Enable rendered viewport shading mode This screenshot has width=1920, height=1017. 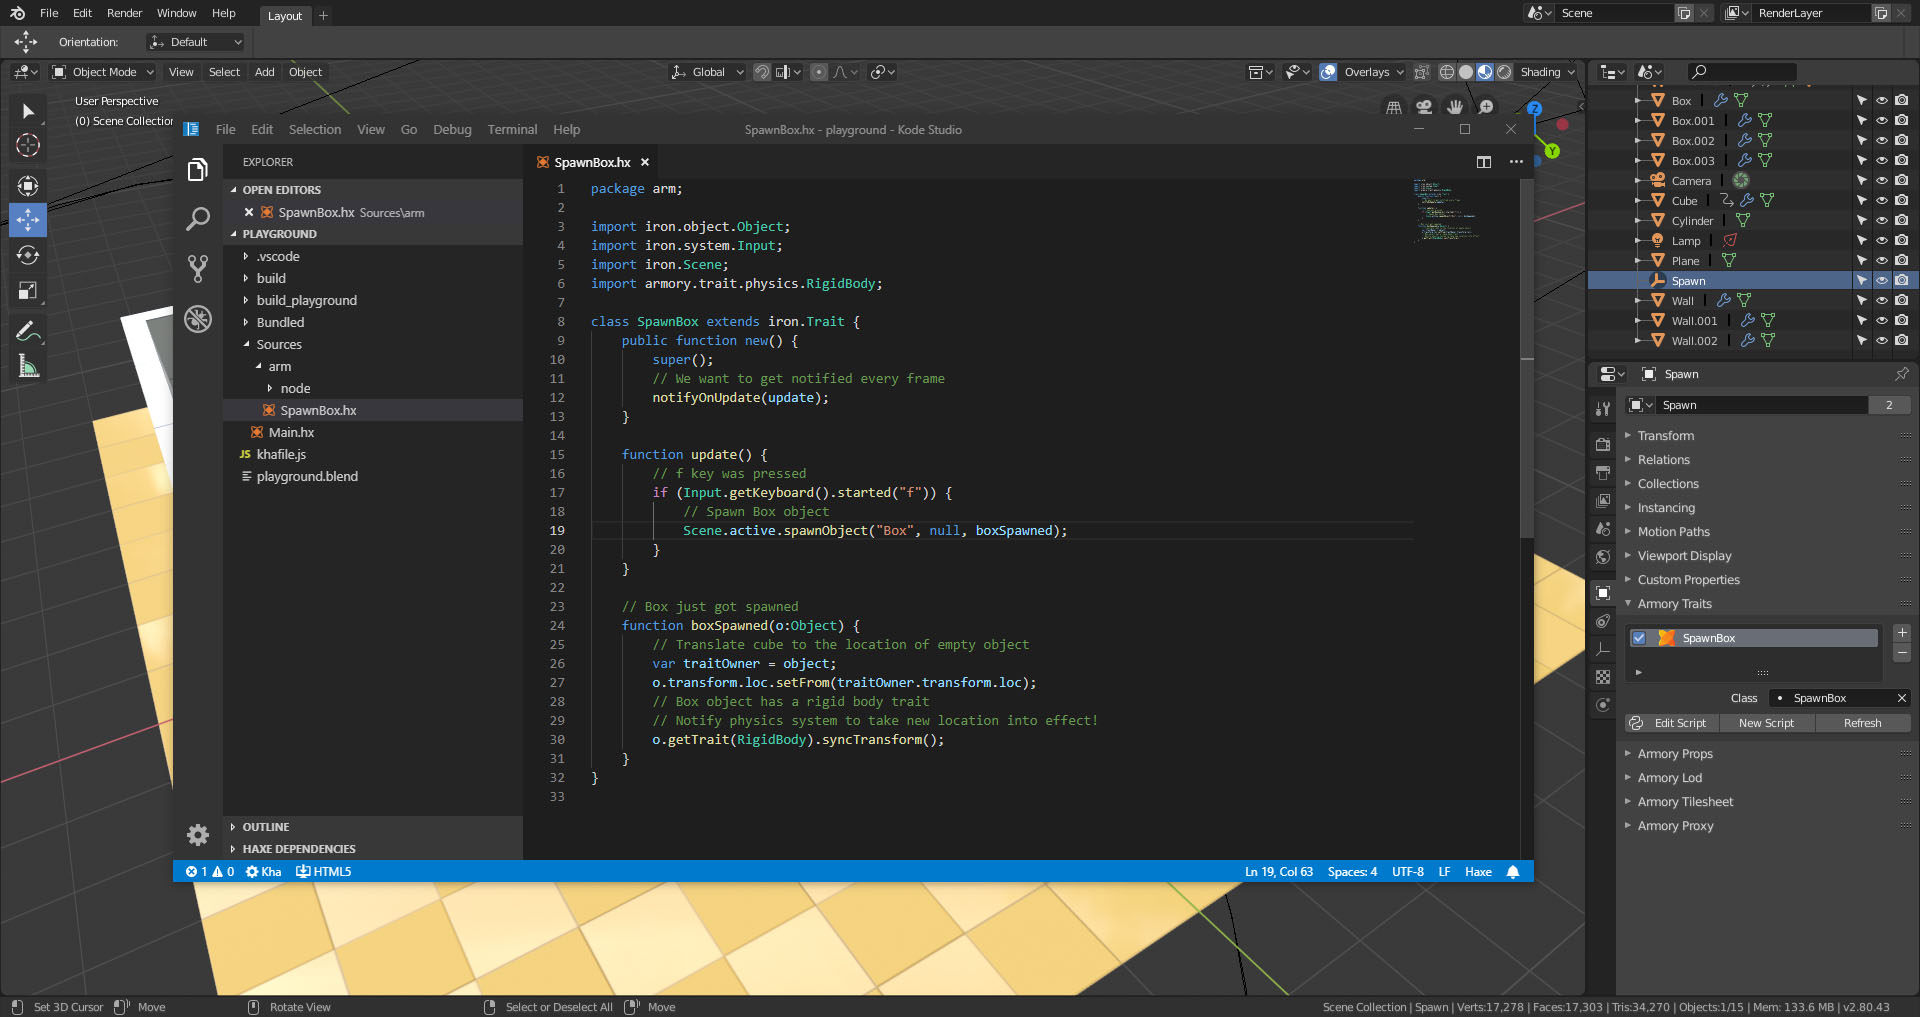[x=1504, y=72]
